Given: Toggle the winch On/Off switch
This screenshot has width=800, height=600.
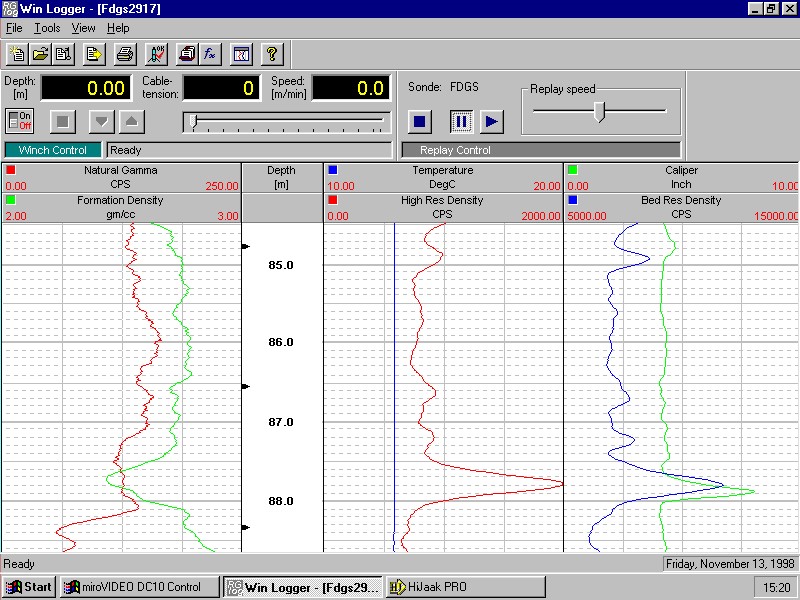Looking at the screenshot, I should 20,121.
